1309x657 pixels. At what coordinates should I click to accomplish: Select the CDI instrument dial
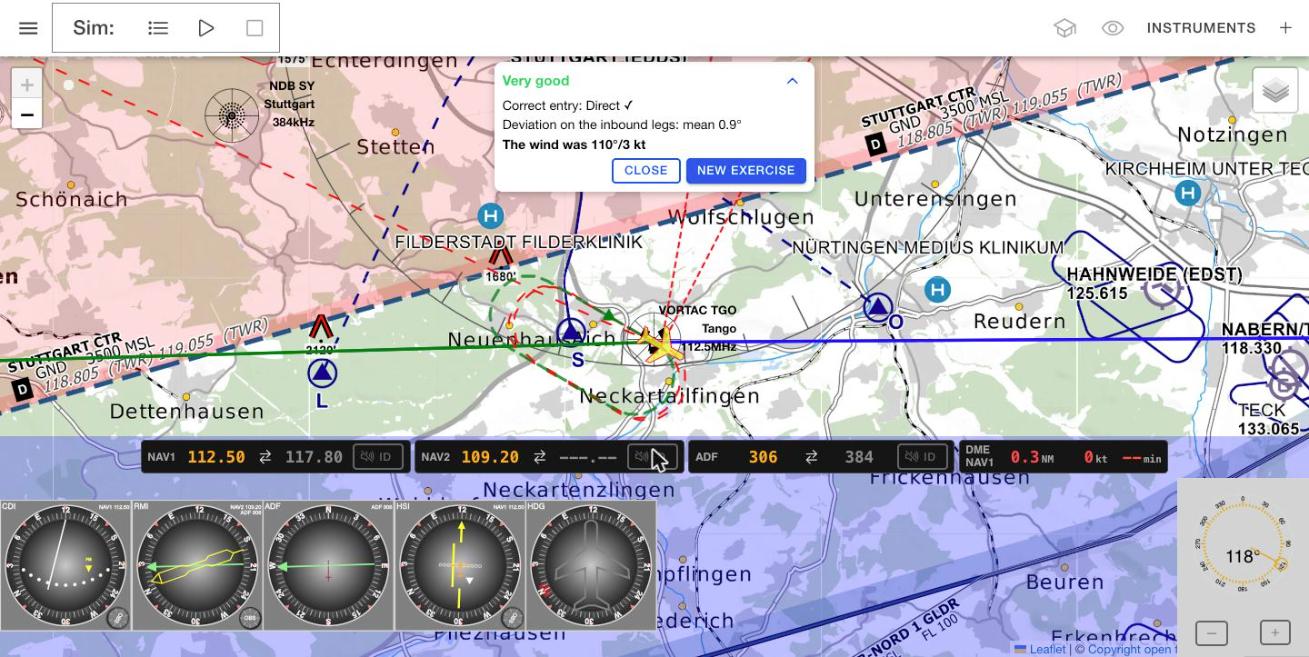66,565
